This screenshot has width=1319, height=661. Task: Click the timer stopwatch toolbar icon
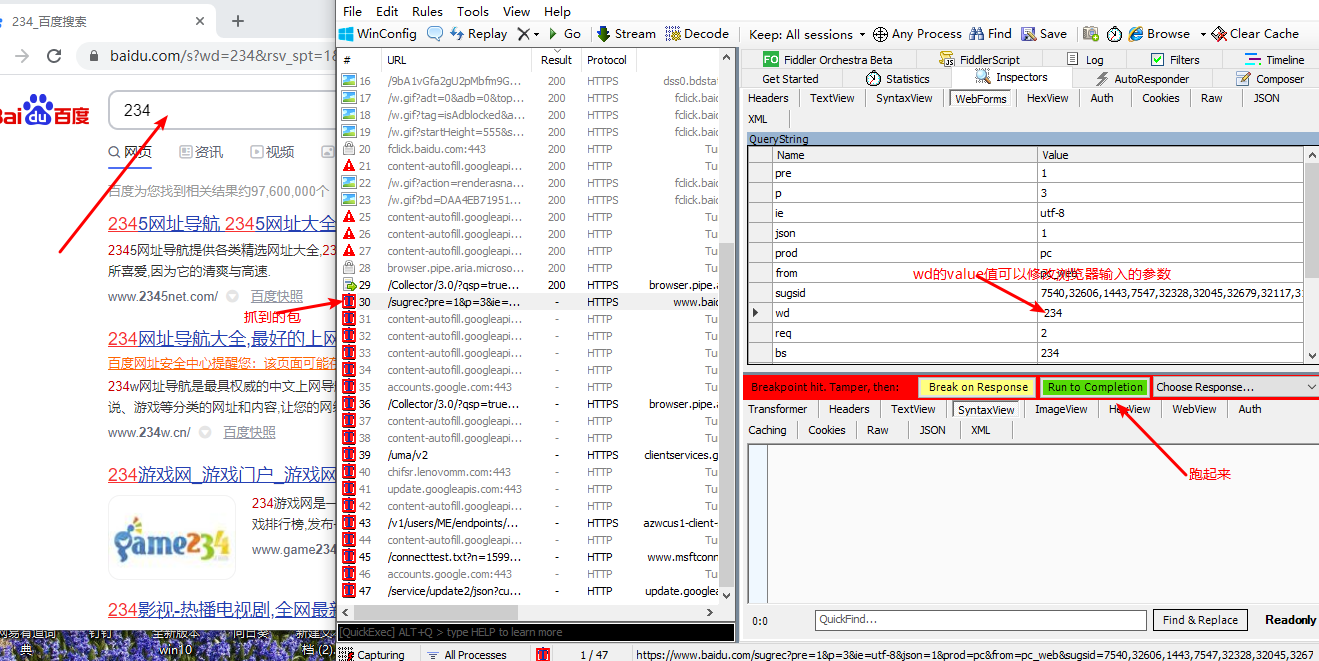pyautogui.click(x=1114, y=34)
